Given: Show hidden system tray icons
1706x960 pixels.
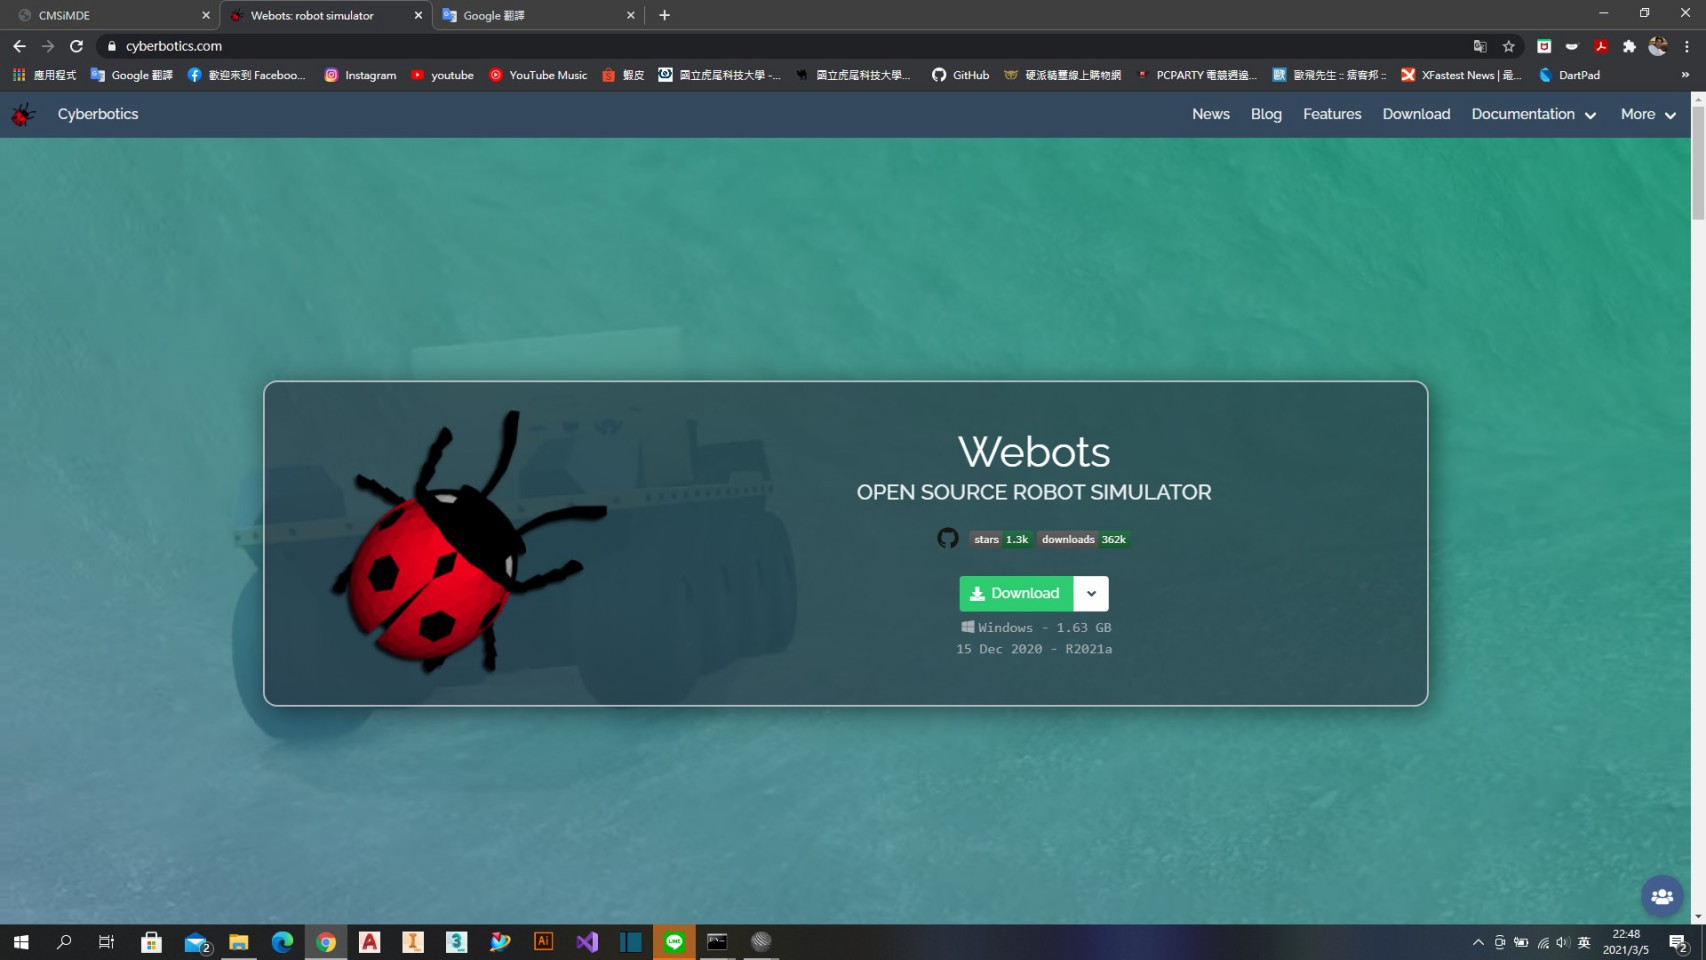Looking at the screenshot, I should coord(1478,942).
